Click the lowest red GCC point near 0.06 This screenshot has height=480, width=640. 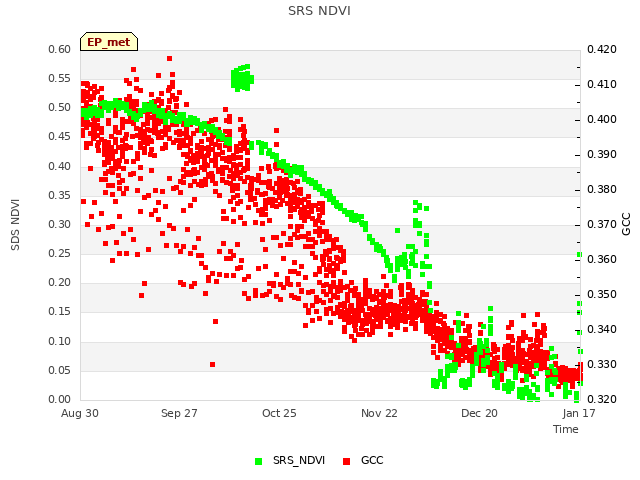tap(212, 364)
